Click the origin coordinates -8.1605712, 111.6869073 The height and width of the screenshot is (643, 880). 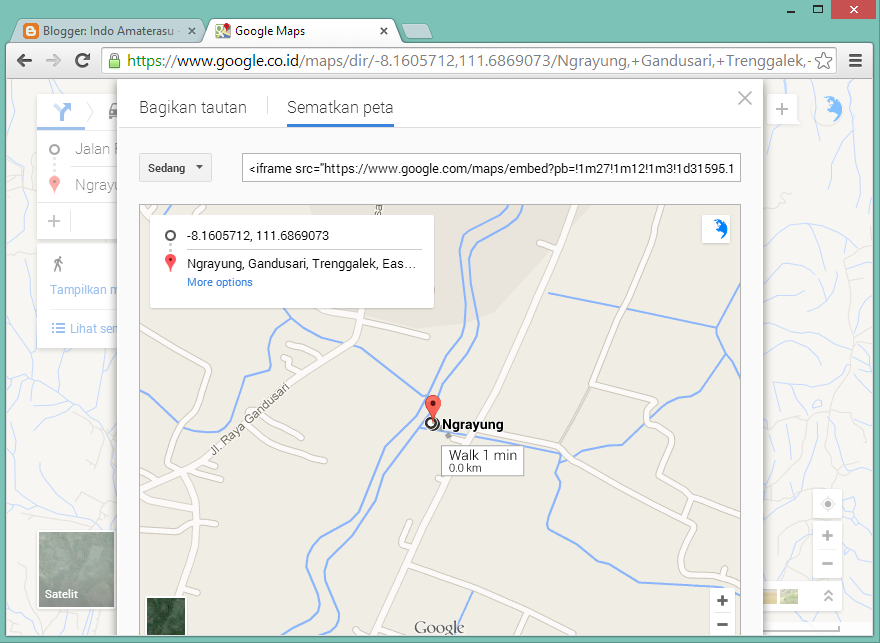point(258,236)
